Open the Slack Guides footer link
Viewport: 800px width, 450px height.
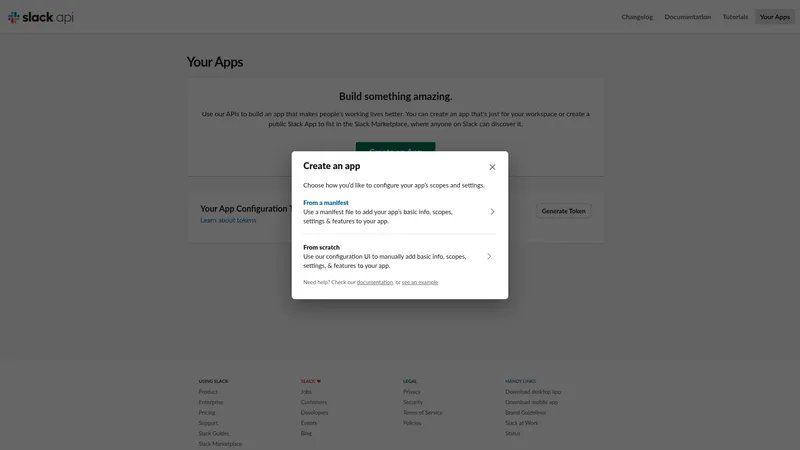[214, 433]
